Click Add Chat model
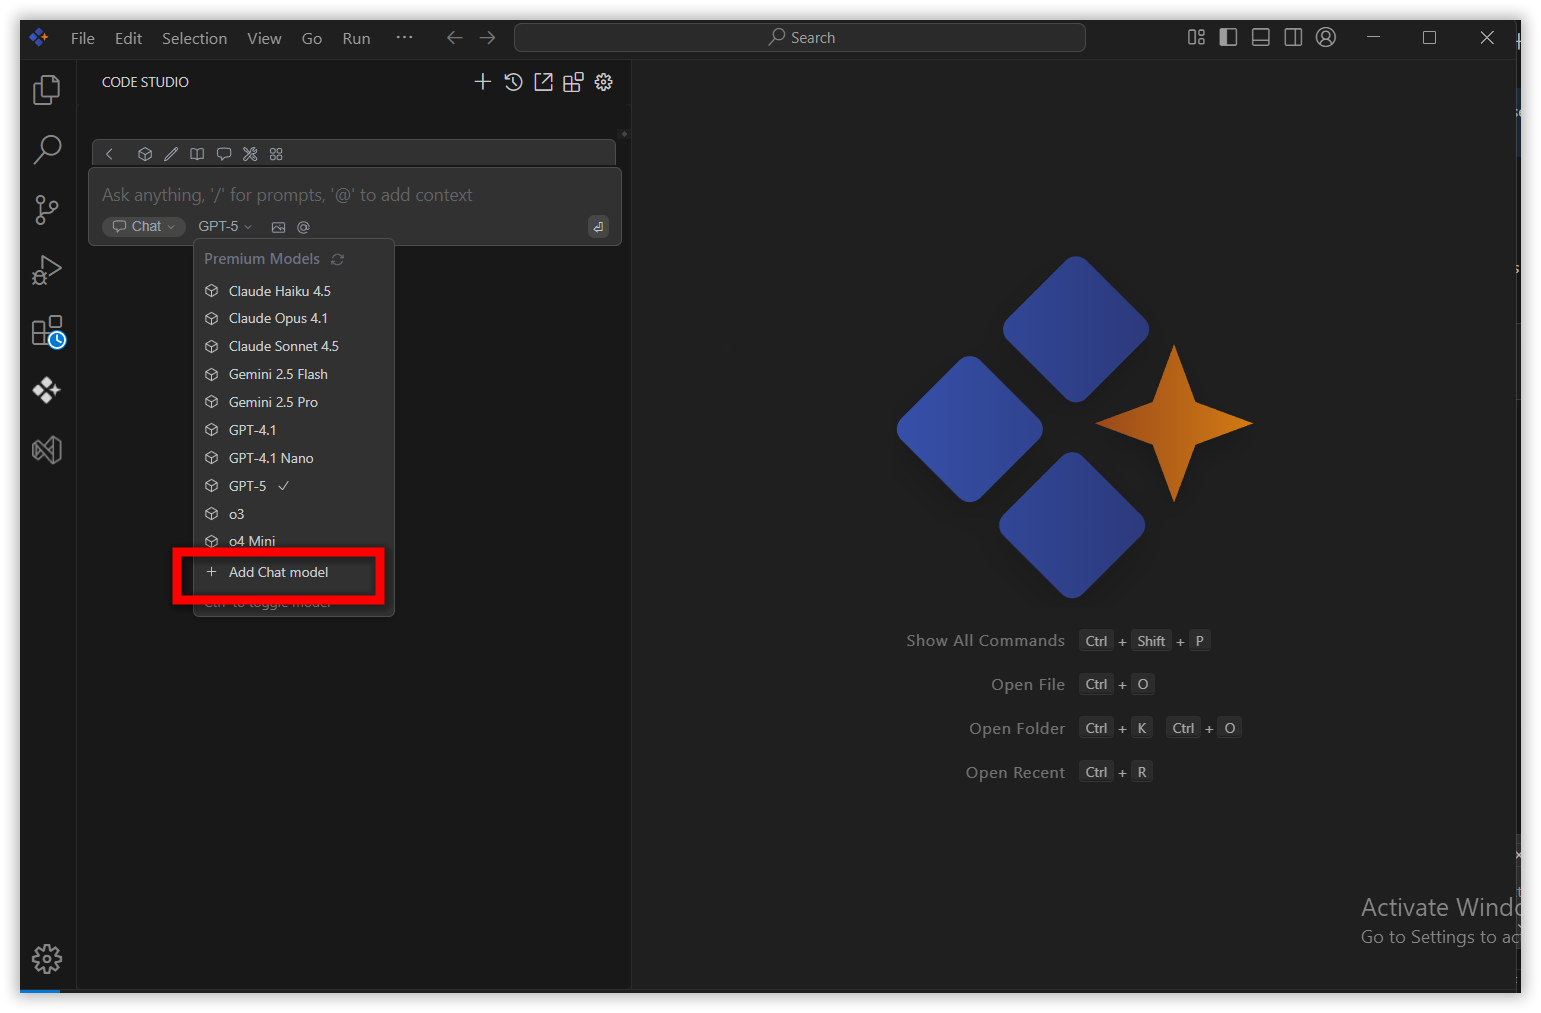The width and height of the screenshot is (1541, 1013). [x=278, y=572]
